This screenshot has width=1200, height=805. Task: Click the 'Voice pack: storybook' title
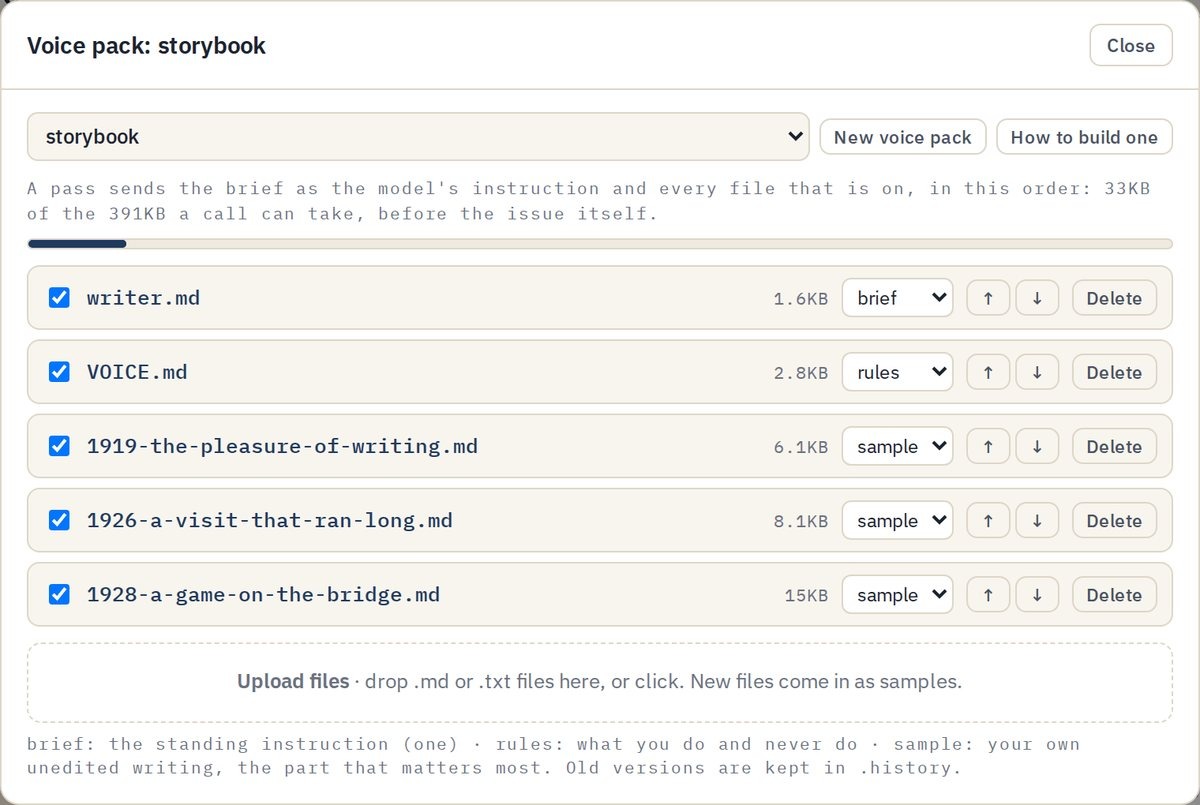146,45
